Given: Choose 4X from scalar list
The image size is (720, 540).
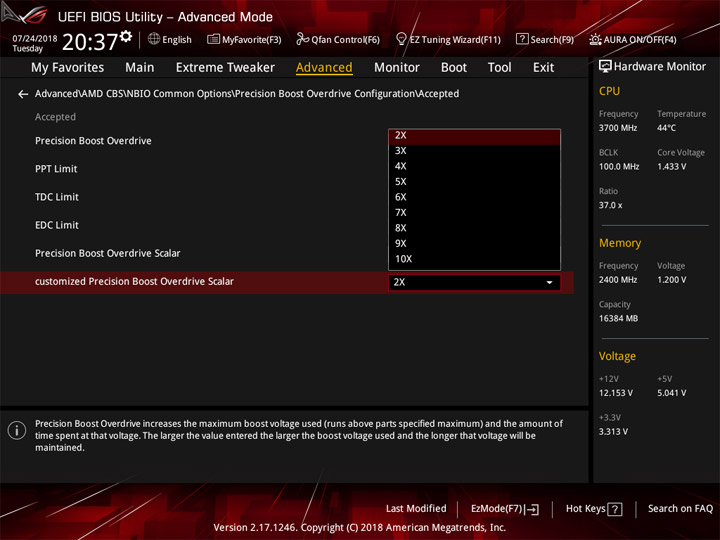Looking at the screenshot, I should coord(474,166).
